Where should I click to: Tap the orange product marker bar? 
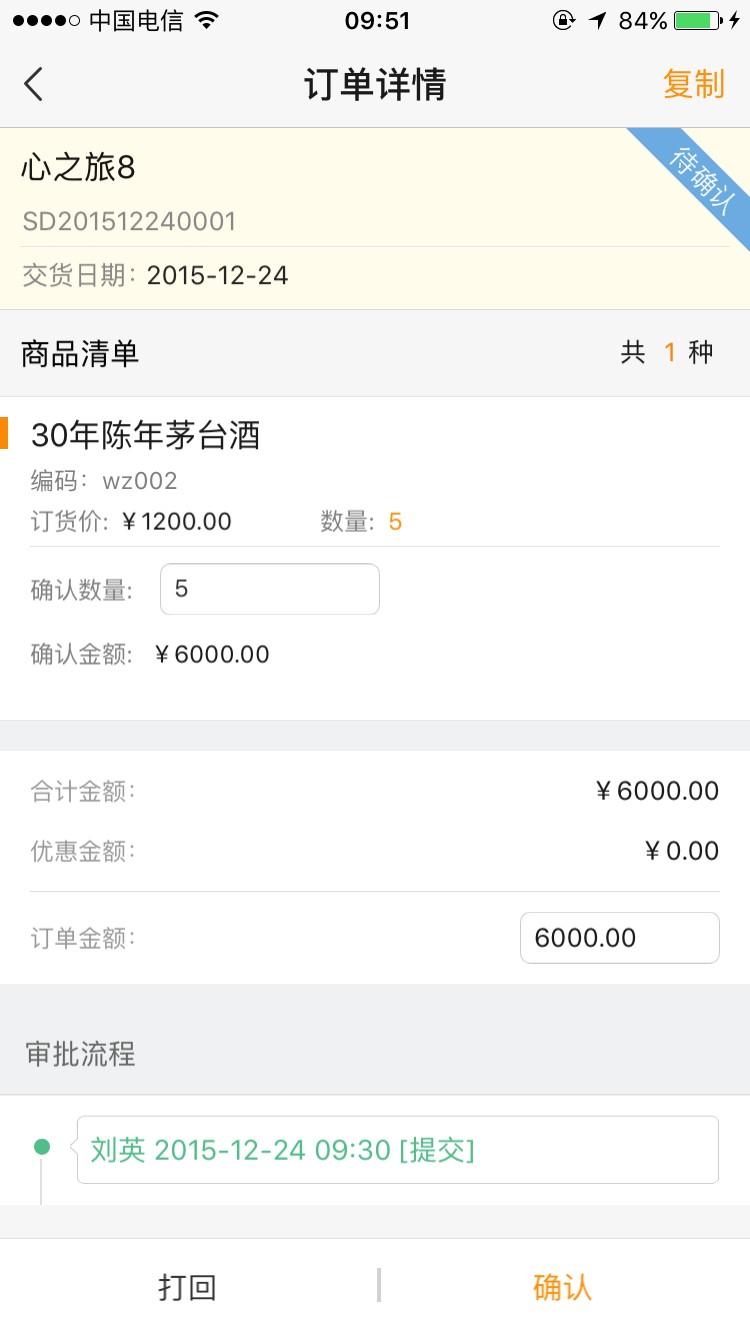(4, 433)
